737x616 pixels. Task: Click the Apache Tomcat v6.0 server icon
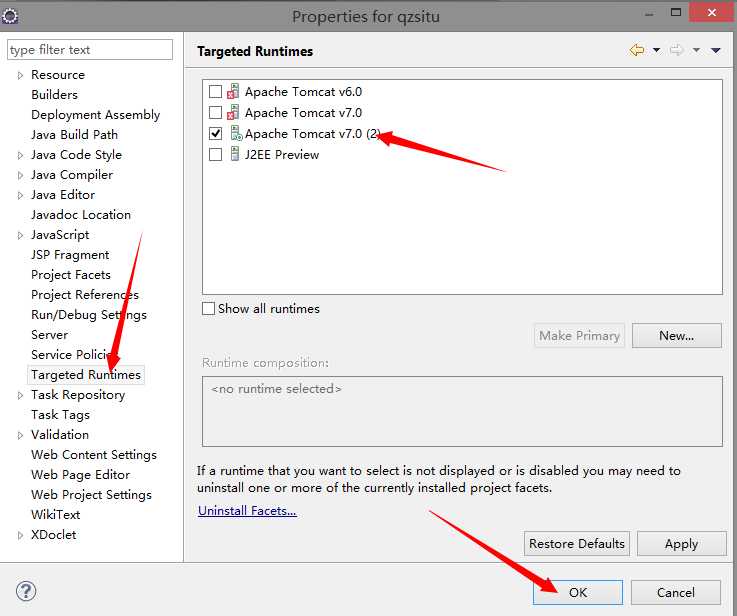tap(233, 91)
